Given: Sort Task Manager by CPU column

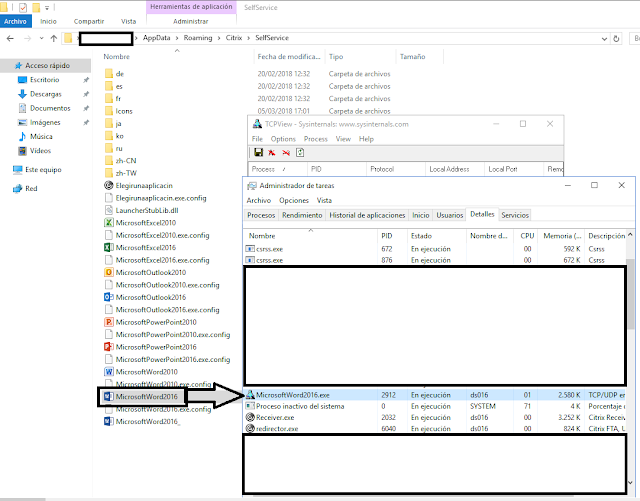Looking at the screenshot, I should coord(527,236).
